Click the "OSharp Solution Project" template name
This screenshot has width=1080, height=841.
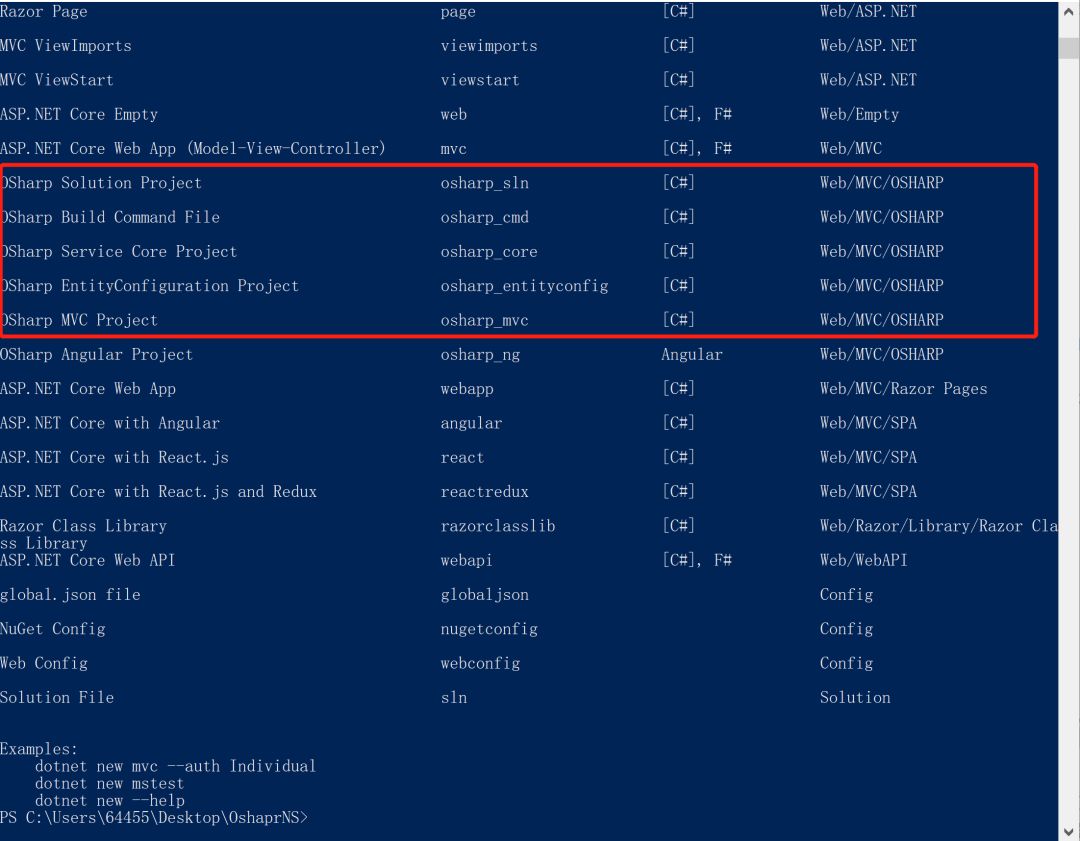point(102,183)
